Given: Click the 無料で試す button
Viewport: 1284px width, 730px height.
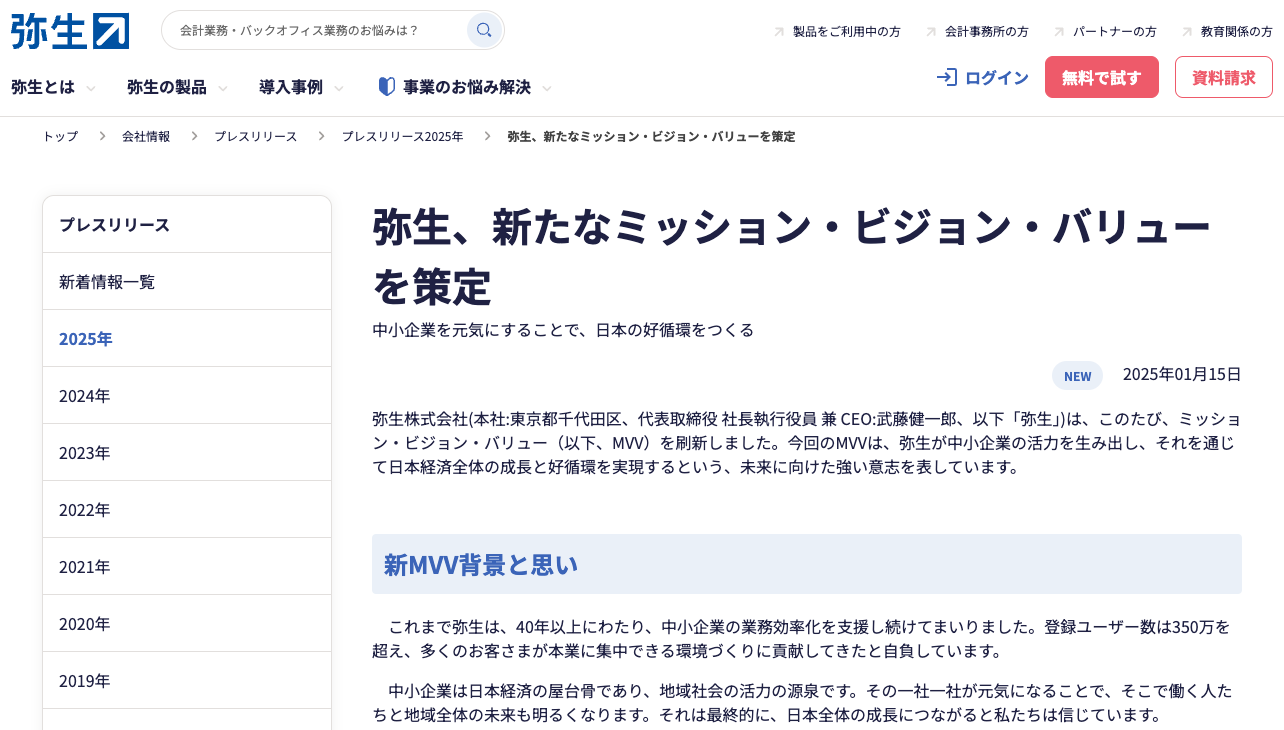Looking at the screenshot, I should (x=1102, y=77).
